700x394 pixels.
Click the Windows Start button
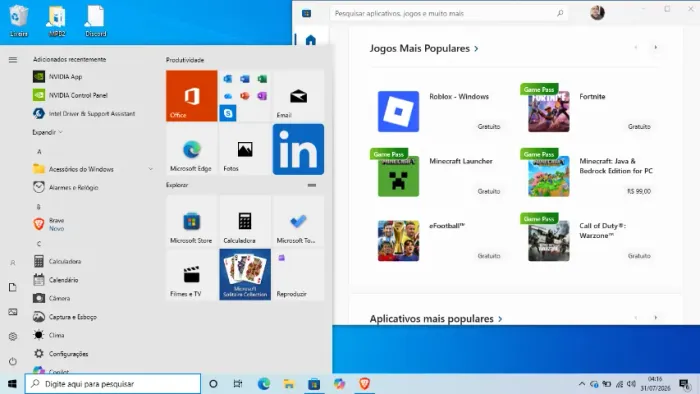point(12,384)
